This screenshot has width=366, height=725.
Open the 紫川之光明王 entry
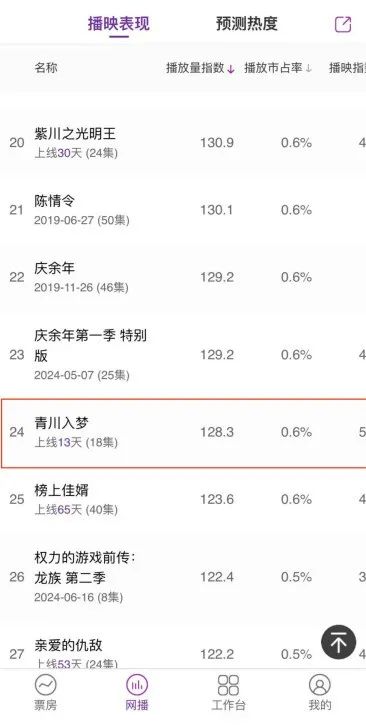pyautogui.click(x=183, y=143)
